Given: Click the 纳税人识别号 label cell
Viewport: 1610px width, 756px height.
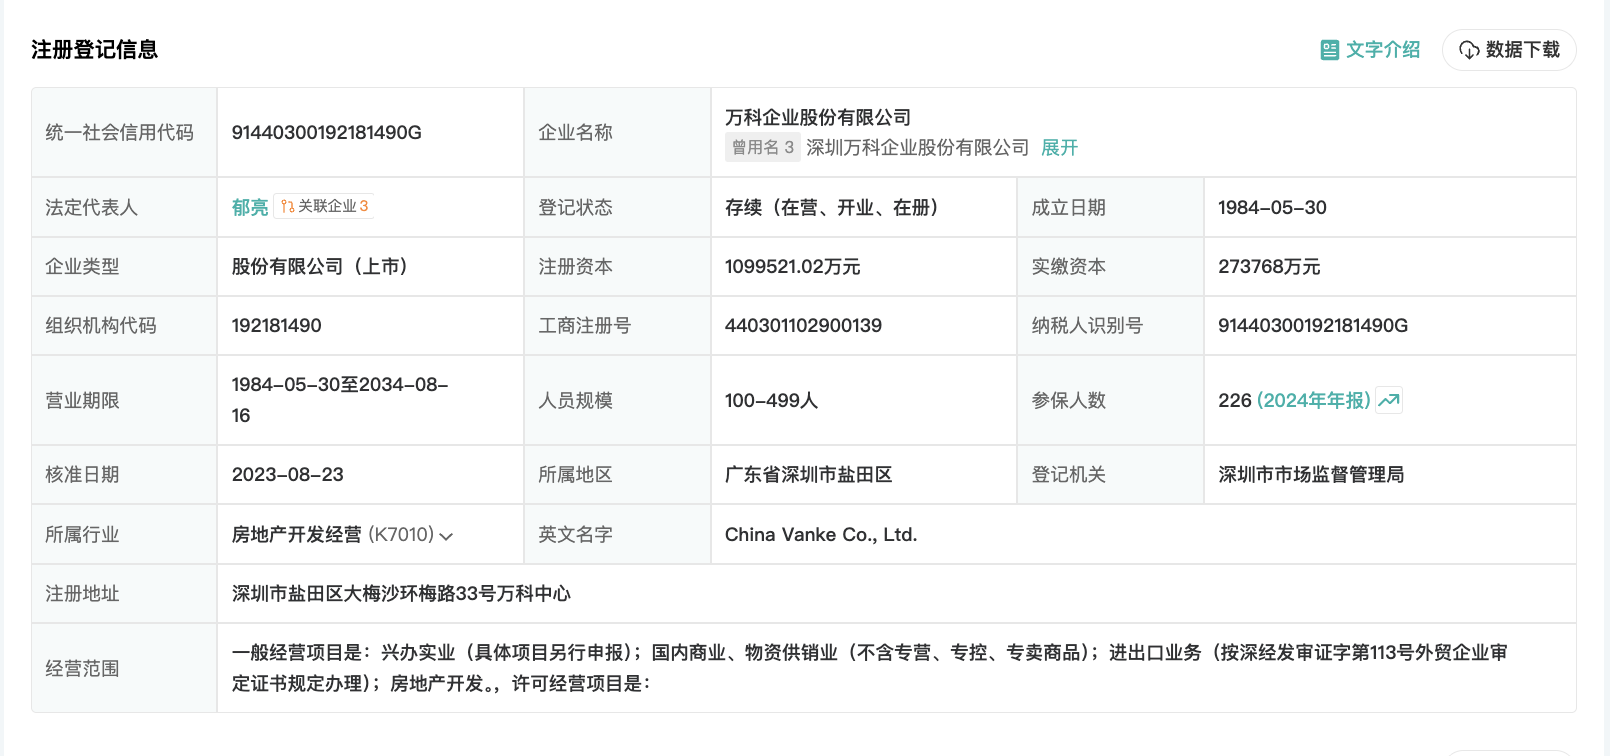Looking at the screenshot, I should 1110,325.
